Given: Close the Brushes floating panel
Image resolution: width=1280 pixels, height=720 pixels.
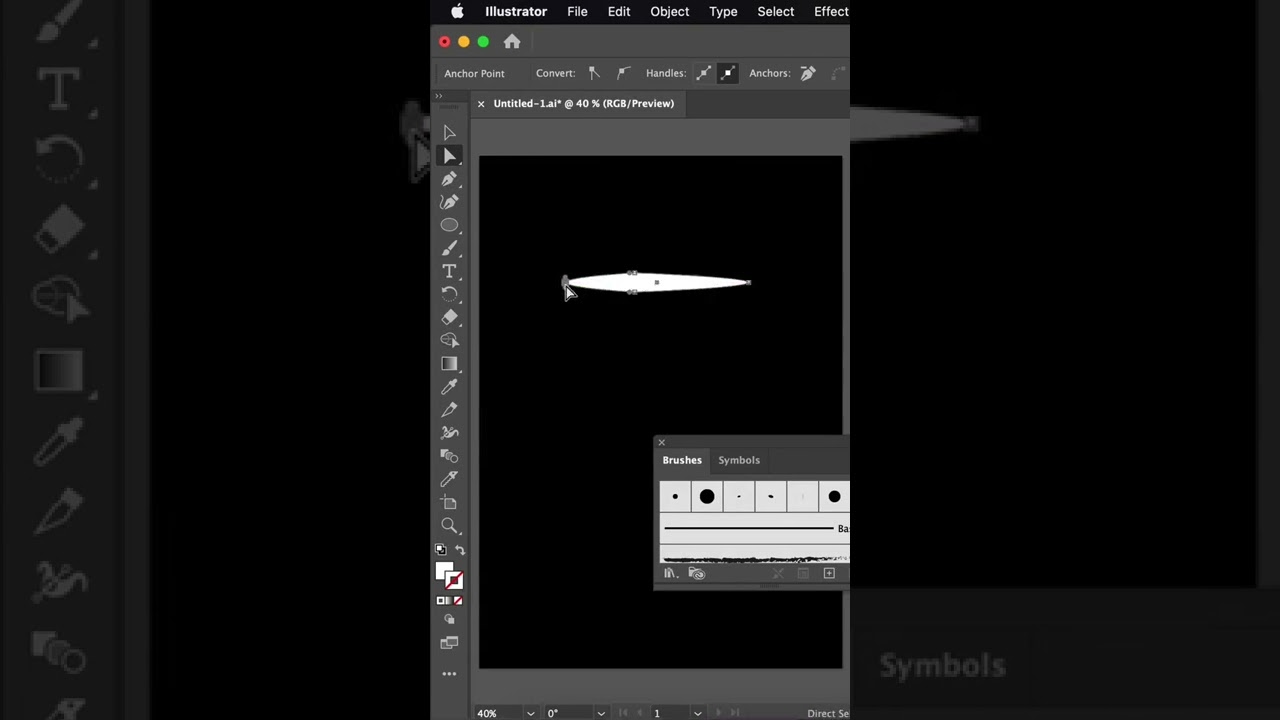Looking at the screenshot, I should pyautogui.click(x=661, y=442).
